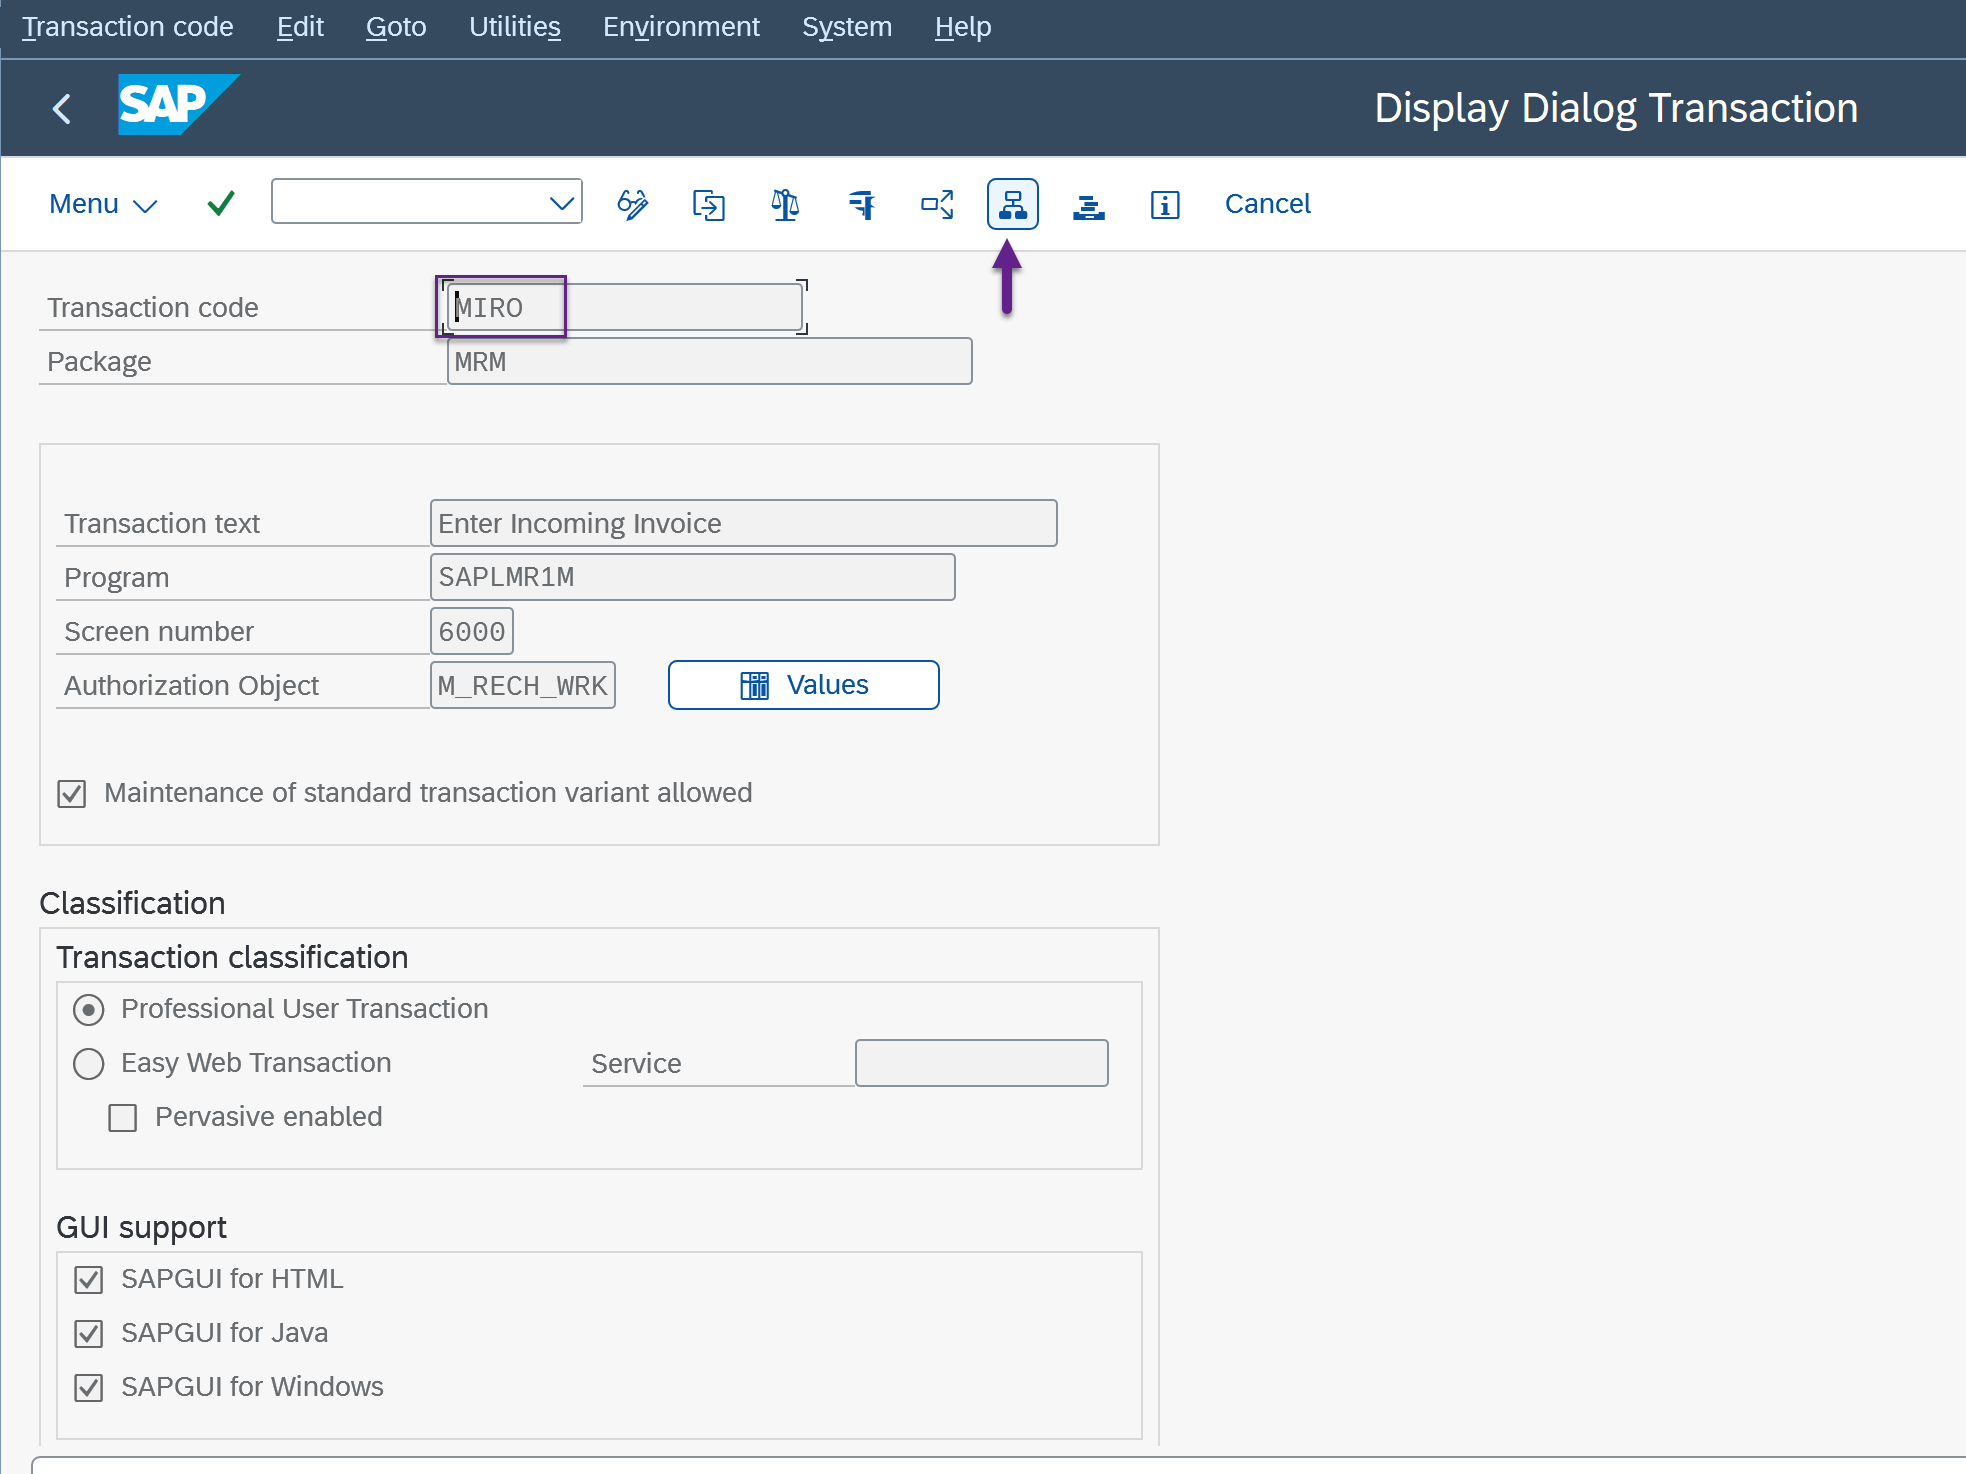Expand the Menu dropdown
Viewport: 1966px width, 1474px height.
[102, 204]
